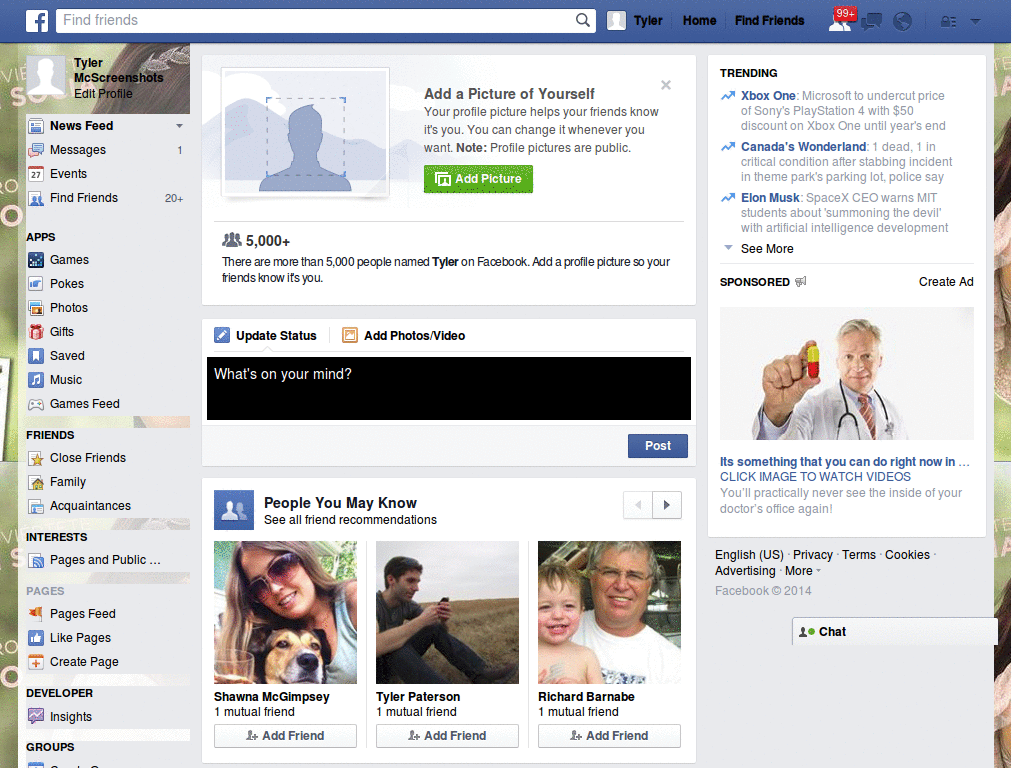1024x768 pixels.
Task: Add Shawna McGimpsey as friend
Action: coord(285,736)
